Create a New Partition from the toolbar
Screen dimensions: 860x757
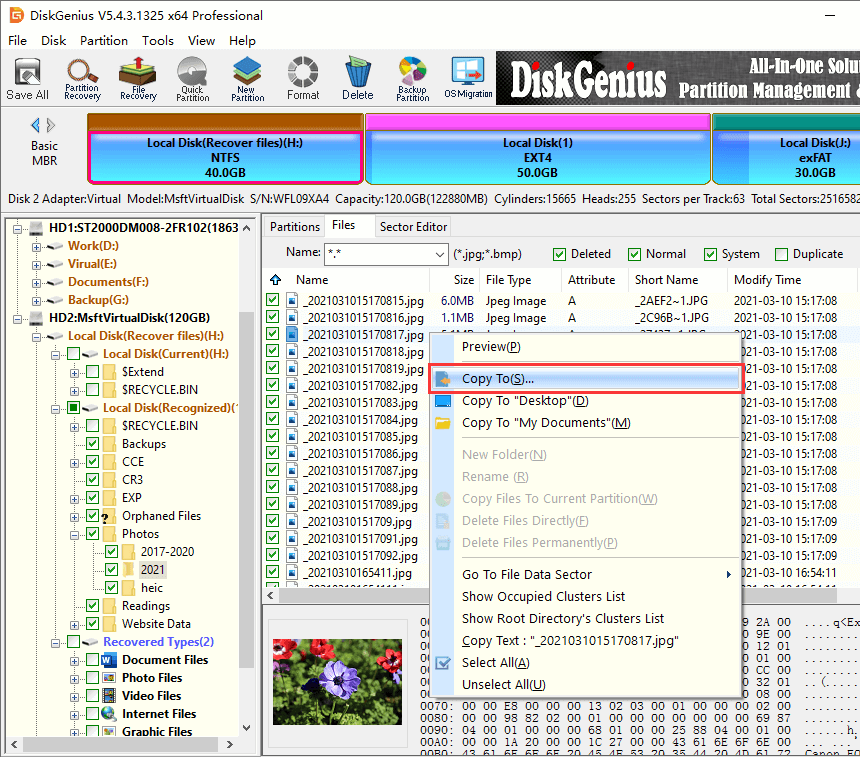click(x=247, y=78)
